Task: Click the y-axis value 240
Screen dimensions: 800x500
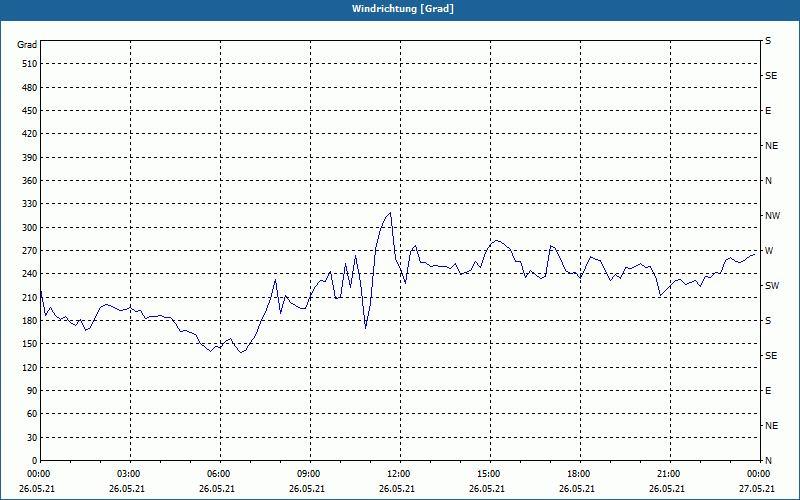Action: click(x=29, y=274)
